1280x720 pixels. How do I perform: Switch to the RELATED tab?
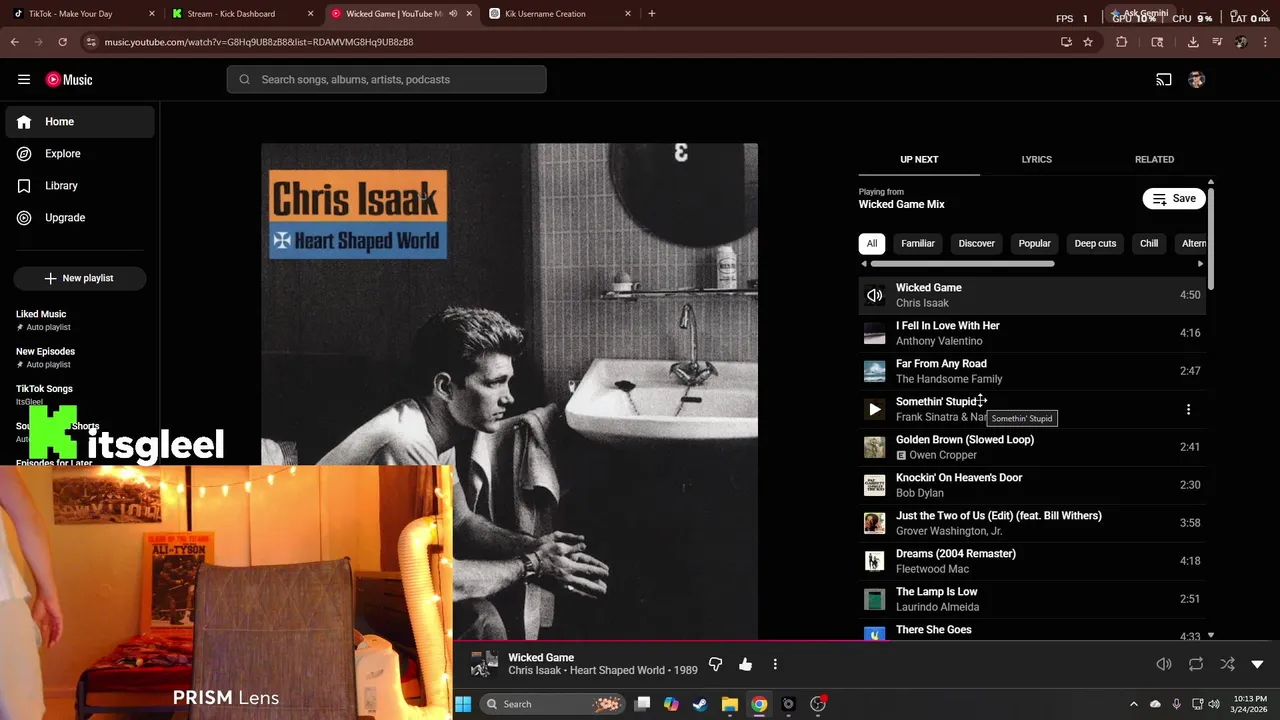[1154, 159]
